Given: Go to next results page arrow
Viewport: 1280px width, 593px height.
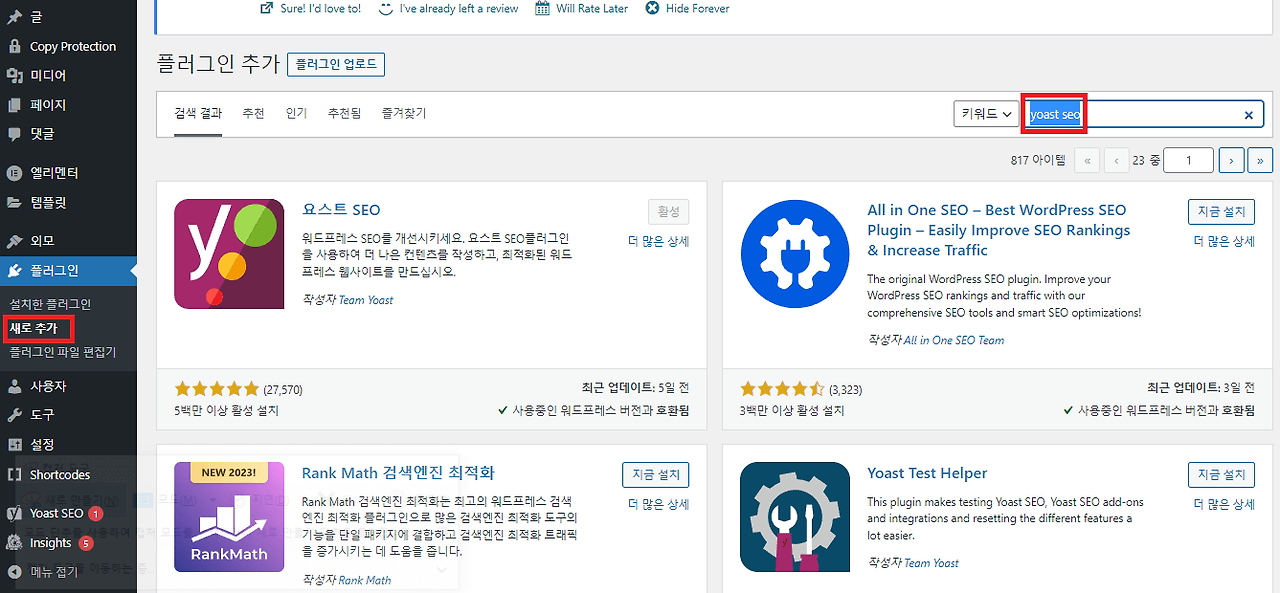Looking at the screenshot, I should tap(1232, 160).
